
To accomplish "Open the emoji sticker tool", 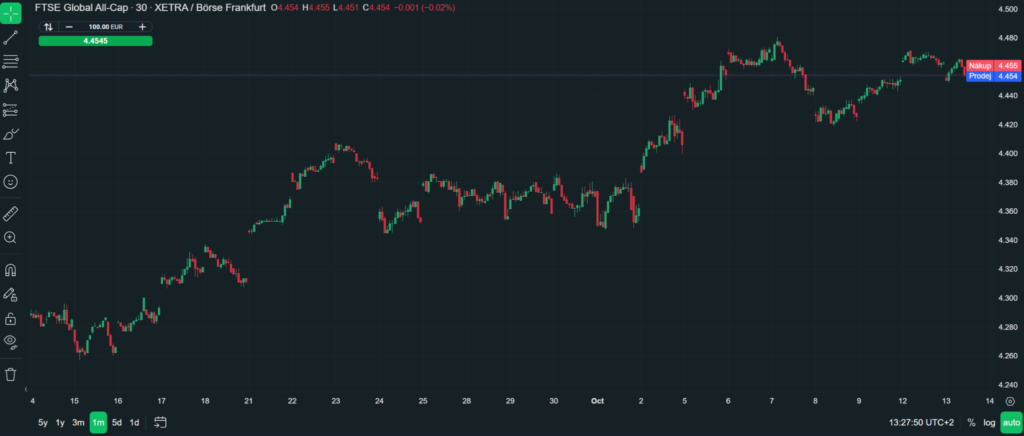I will pyautogui.click(x=10, y=181).
